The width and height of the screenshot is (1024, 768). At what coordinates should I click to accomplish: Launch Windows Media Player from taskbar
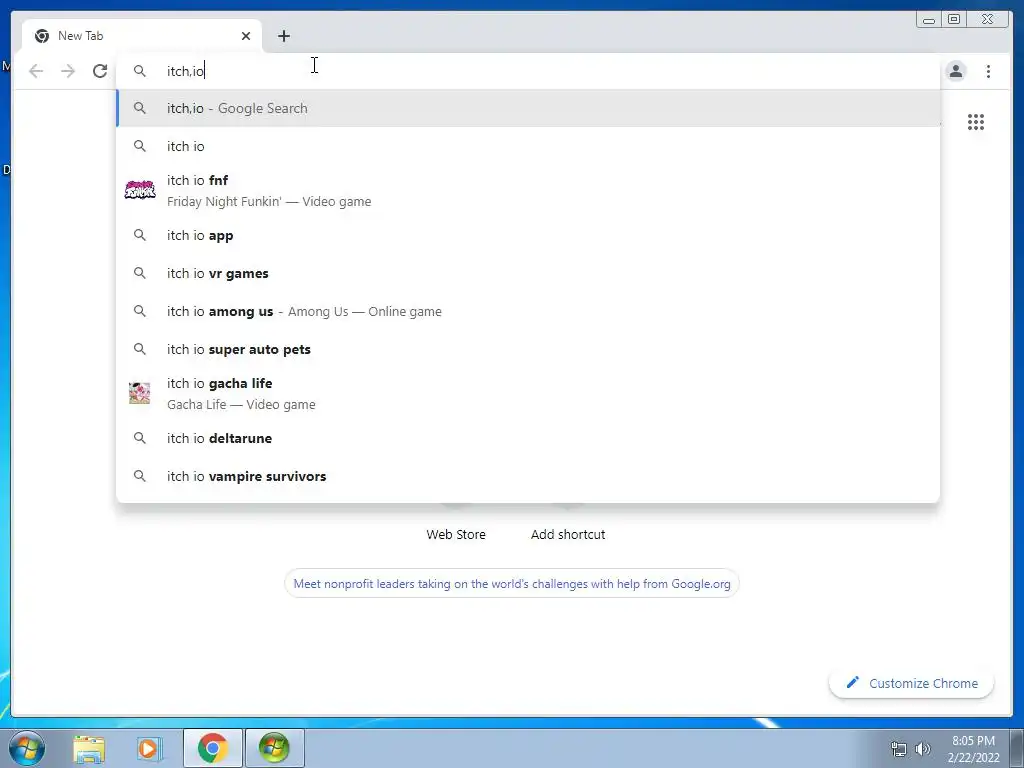coord(150,748)
